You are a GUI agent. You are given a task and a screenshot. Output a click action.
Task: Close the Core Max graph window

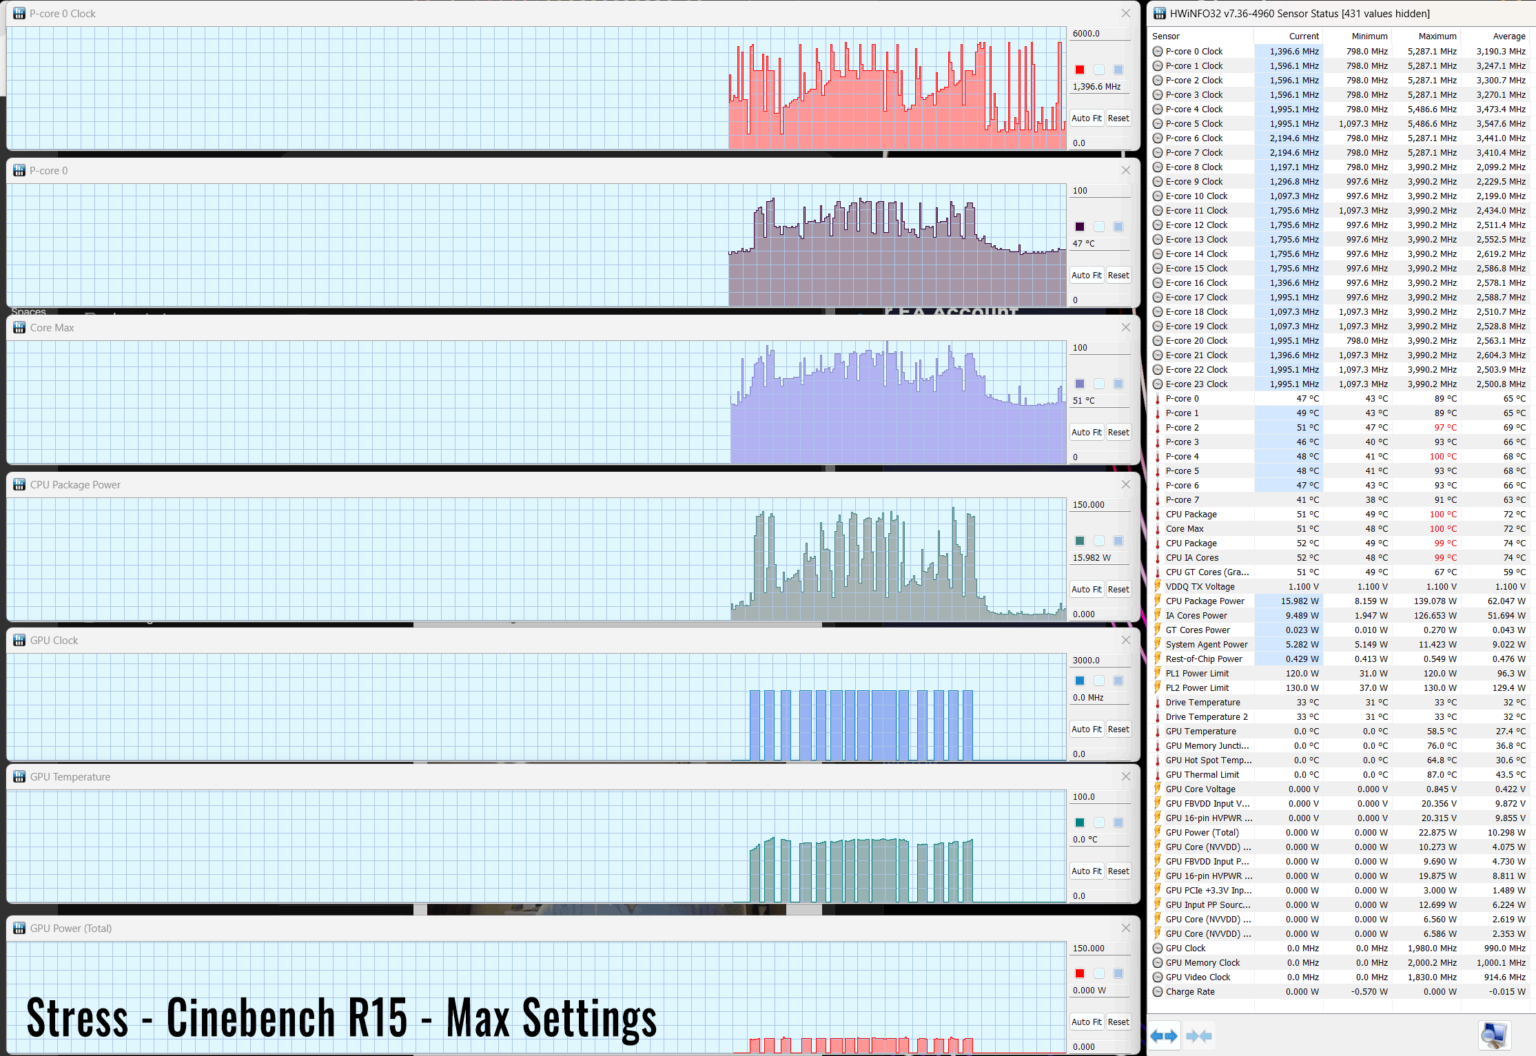coord(1126,328)
